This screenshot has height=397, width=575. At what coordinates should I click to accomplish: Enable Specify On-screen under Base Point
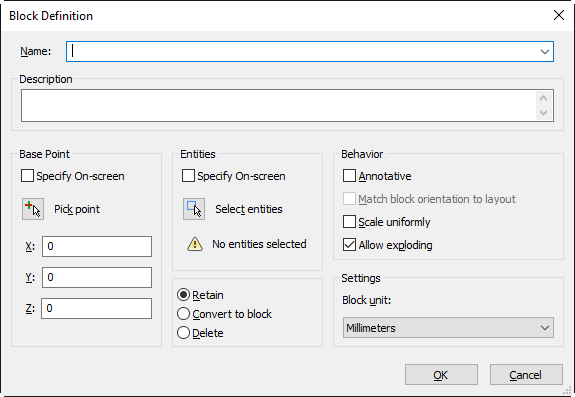tap(28, 176)
